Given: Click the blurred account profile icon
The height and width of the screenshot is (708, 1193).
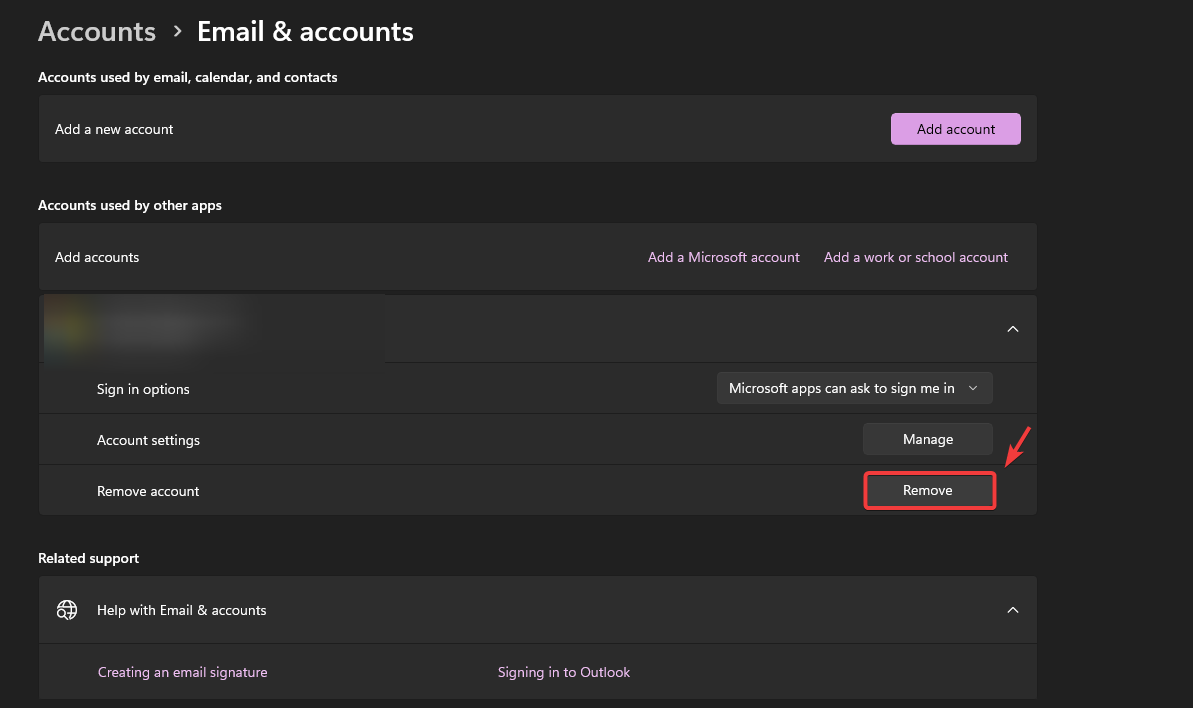Looking at the screenshot, I should coord(67,328).
